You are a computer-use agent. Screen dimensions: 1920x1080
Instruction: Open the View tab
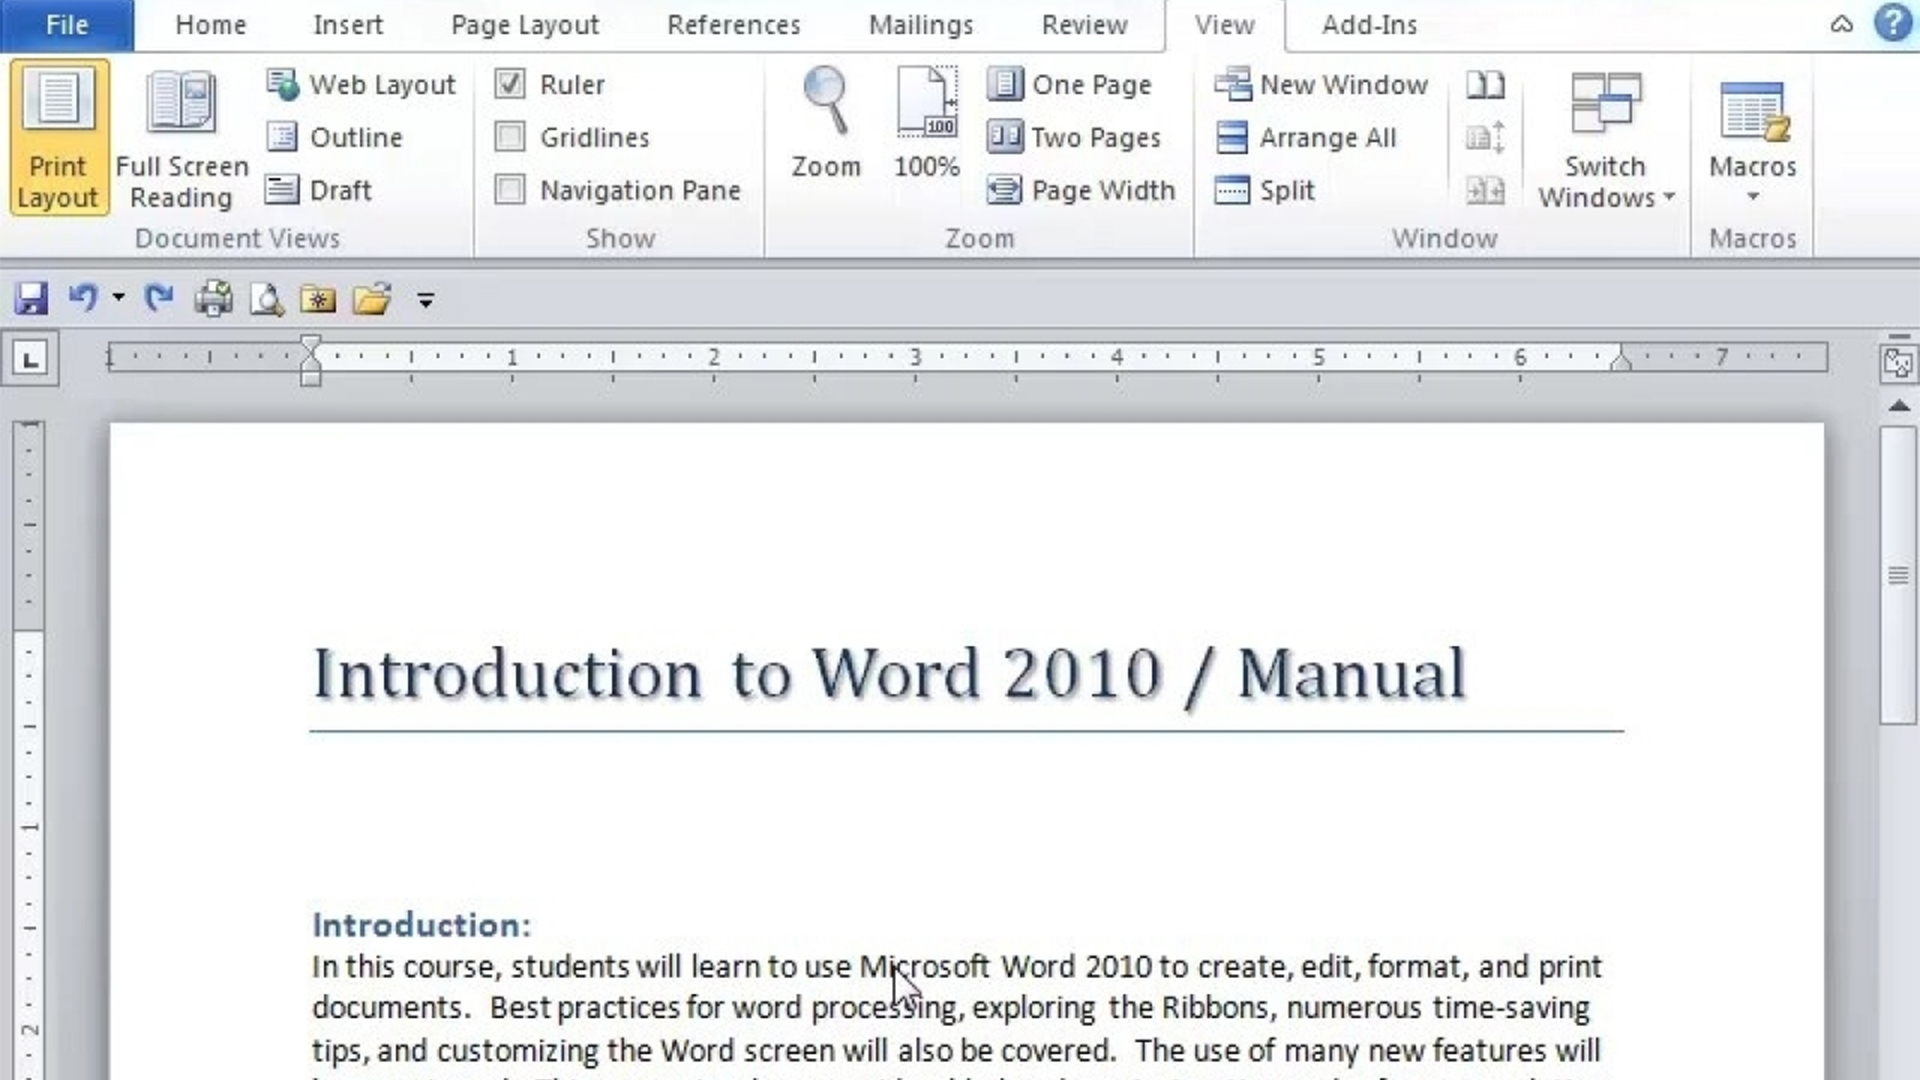pyautogui.click(x=1225, y=24)
